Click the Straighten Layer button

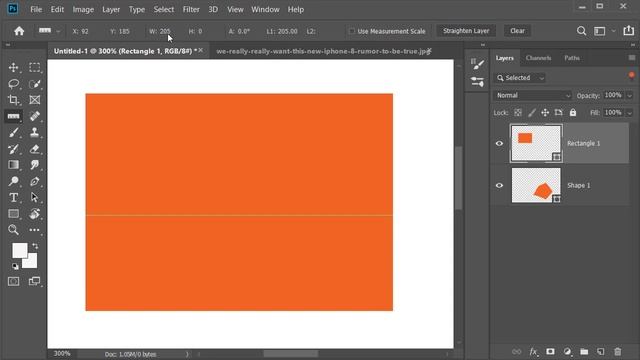click(x=466, y=31)
